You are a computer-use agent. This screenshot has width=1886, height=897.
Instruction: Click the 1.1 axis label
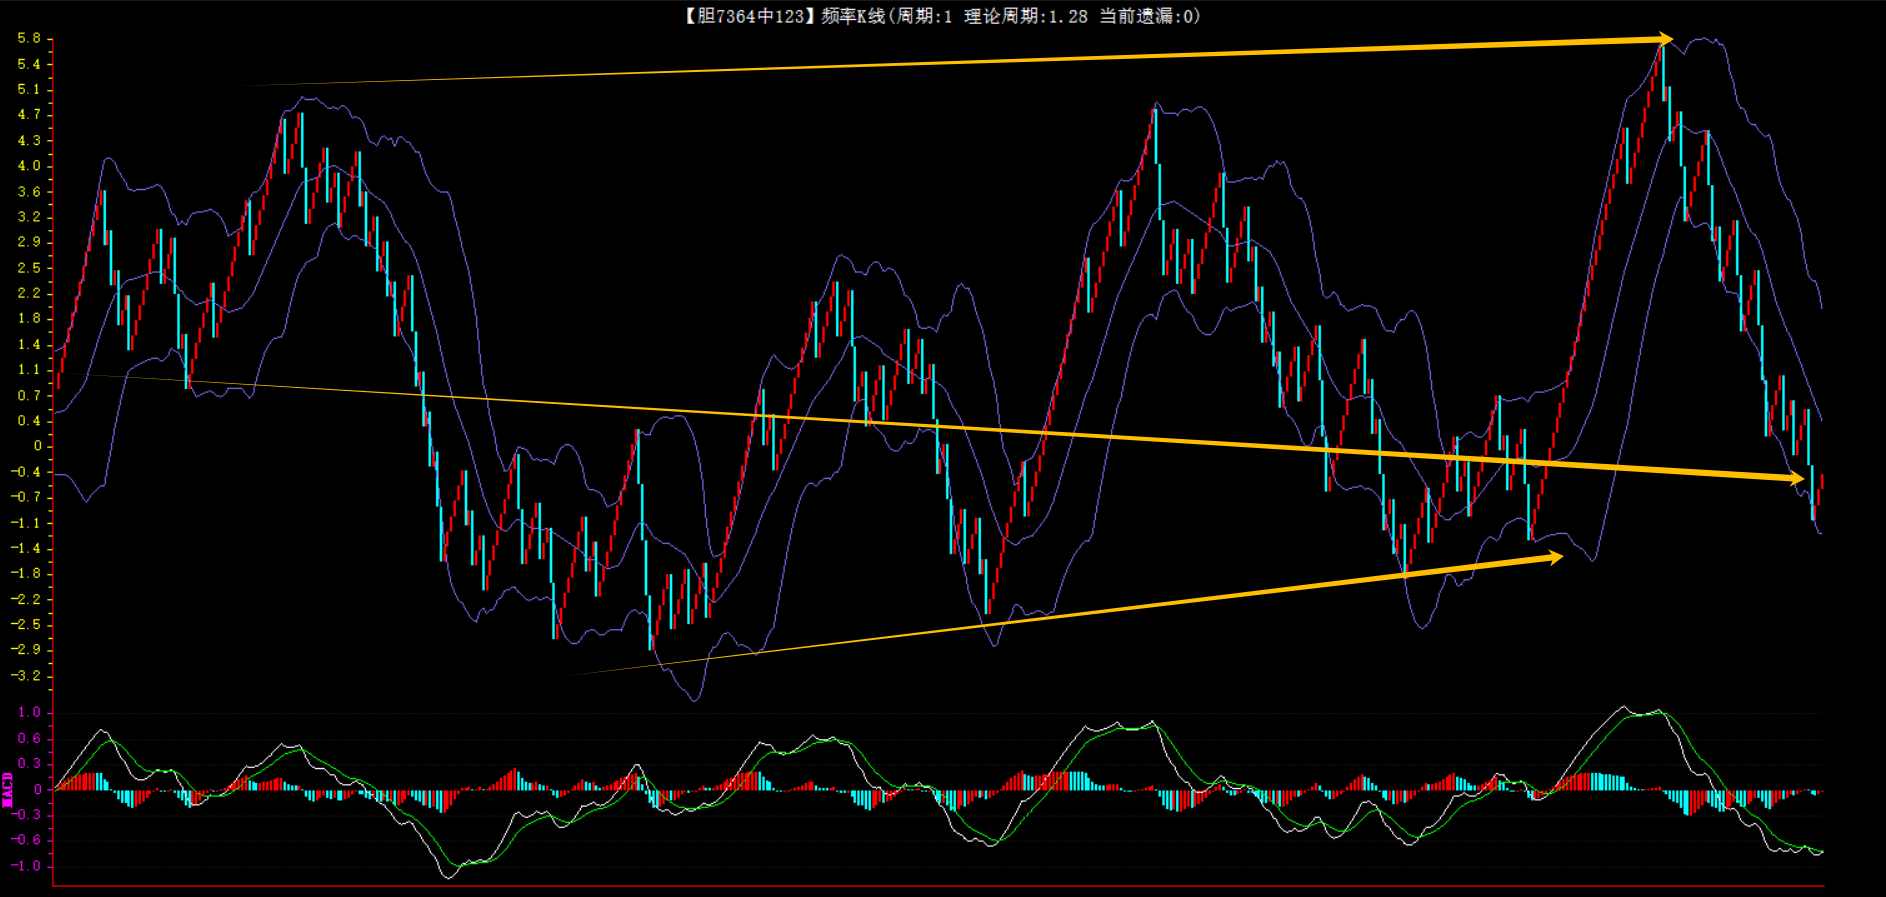click(29, 370)
